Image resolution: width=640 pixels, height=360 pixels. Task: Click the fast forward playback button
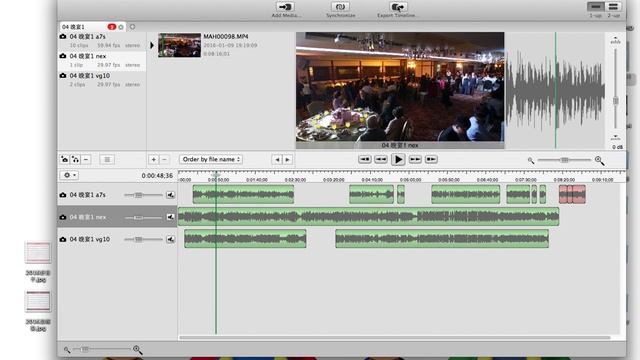[x=415, y=159]
